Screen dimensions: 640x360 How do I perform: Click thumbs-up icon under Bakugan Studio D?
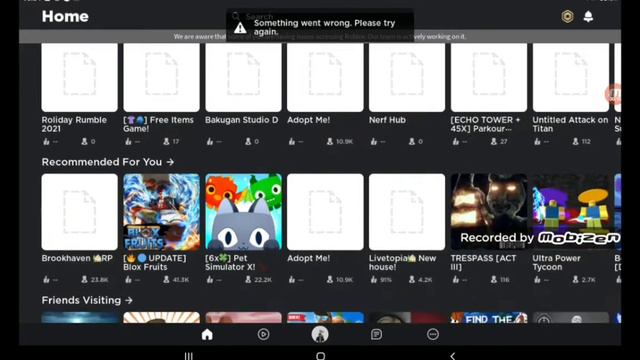coord(210,141)
